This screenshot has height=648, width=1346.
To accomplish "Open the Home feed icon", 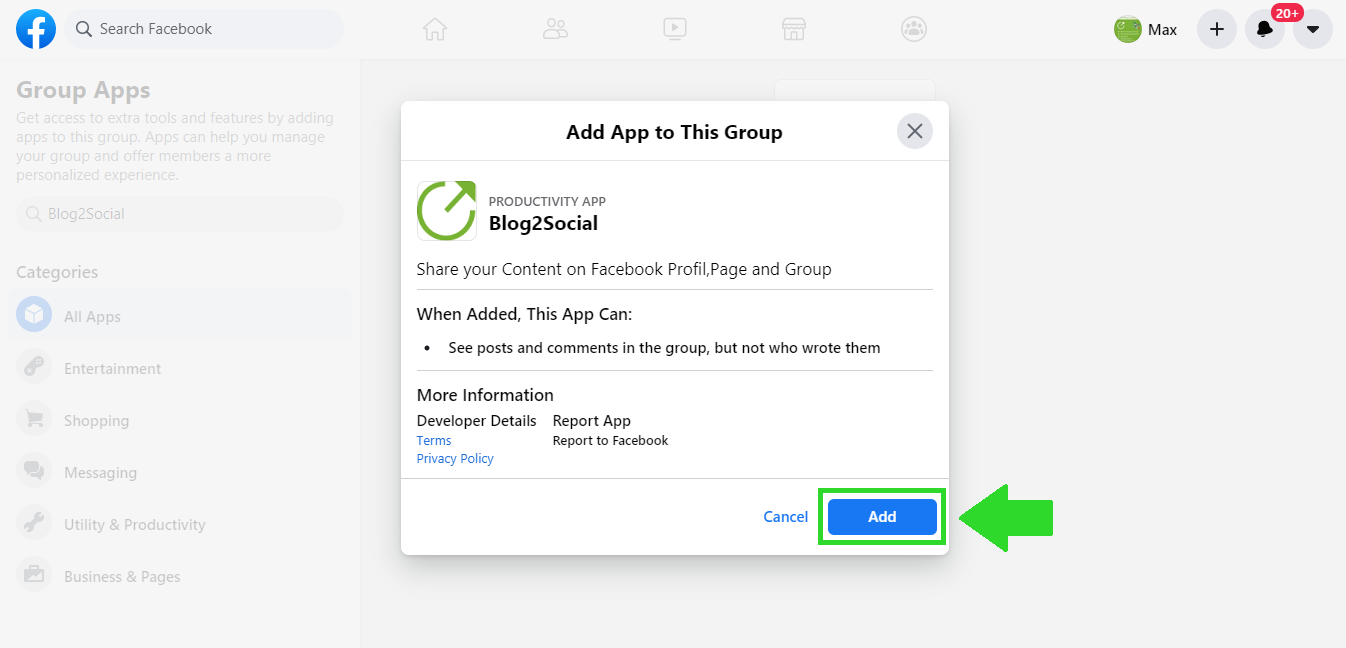I will (434, 29).
